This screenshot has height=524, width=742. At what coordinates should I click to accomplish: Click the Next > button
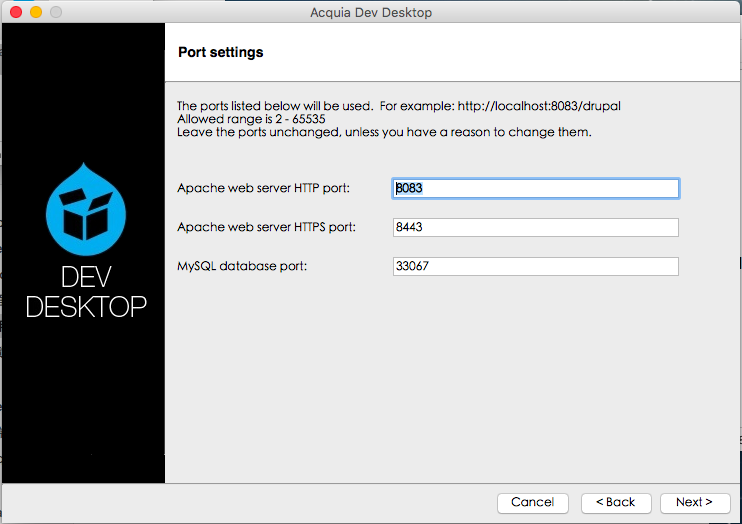click(695, 503)
